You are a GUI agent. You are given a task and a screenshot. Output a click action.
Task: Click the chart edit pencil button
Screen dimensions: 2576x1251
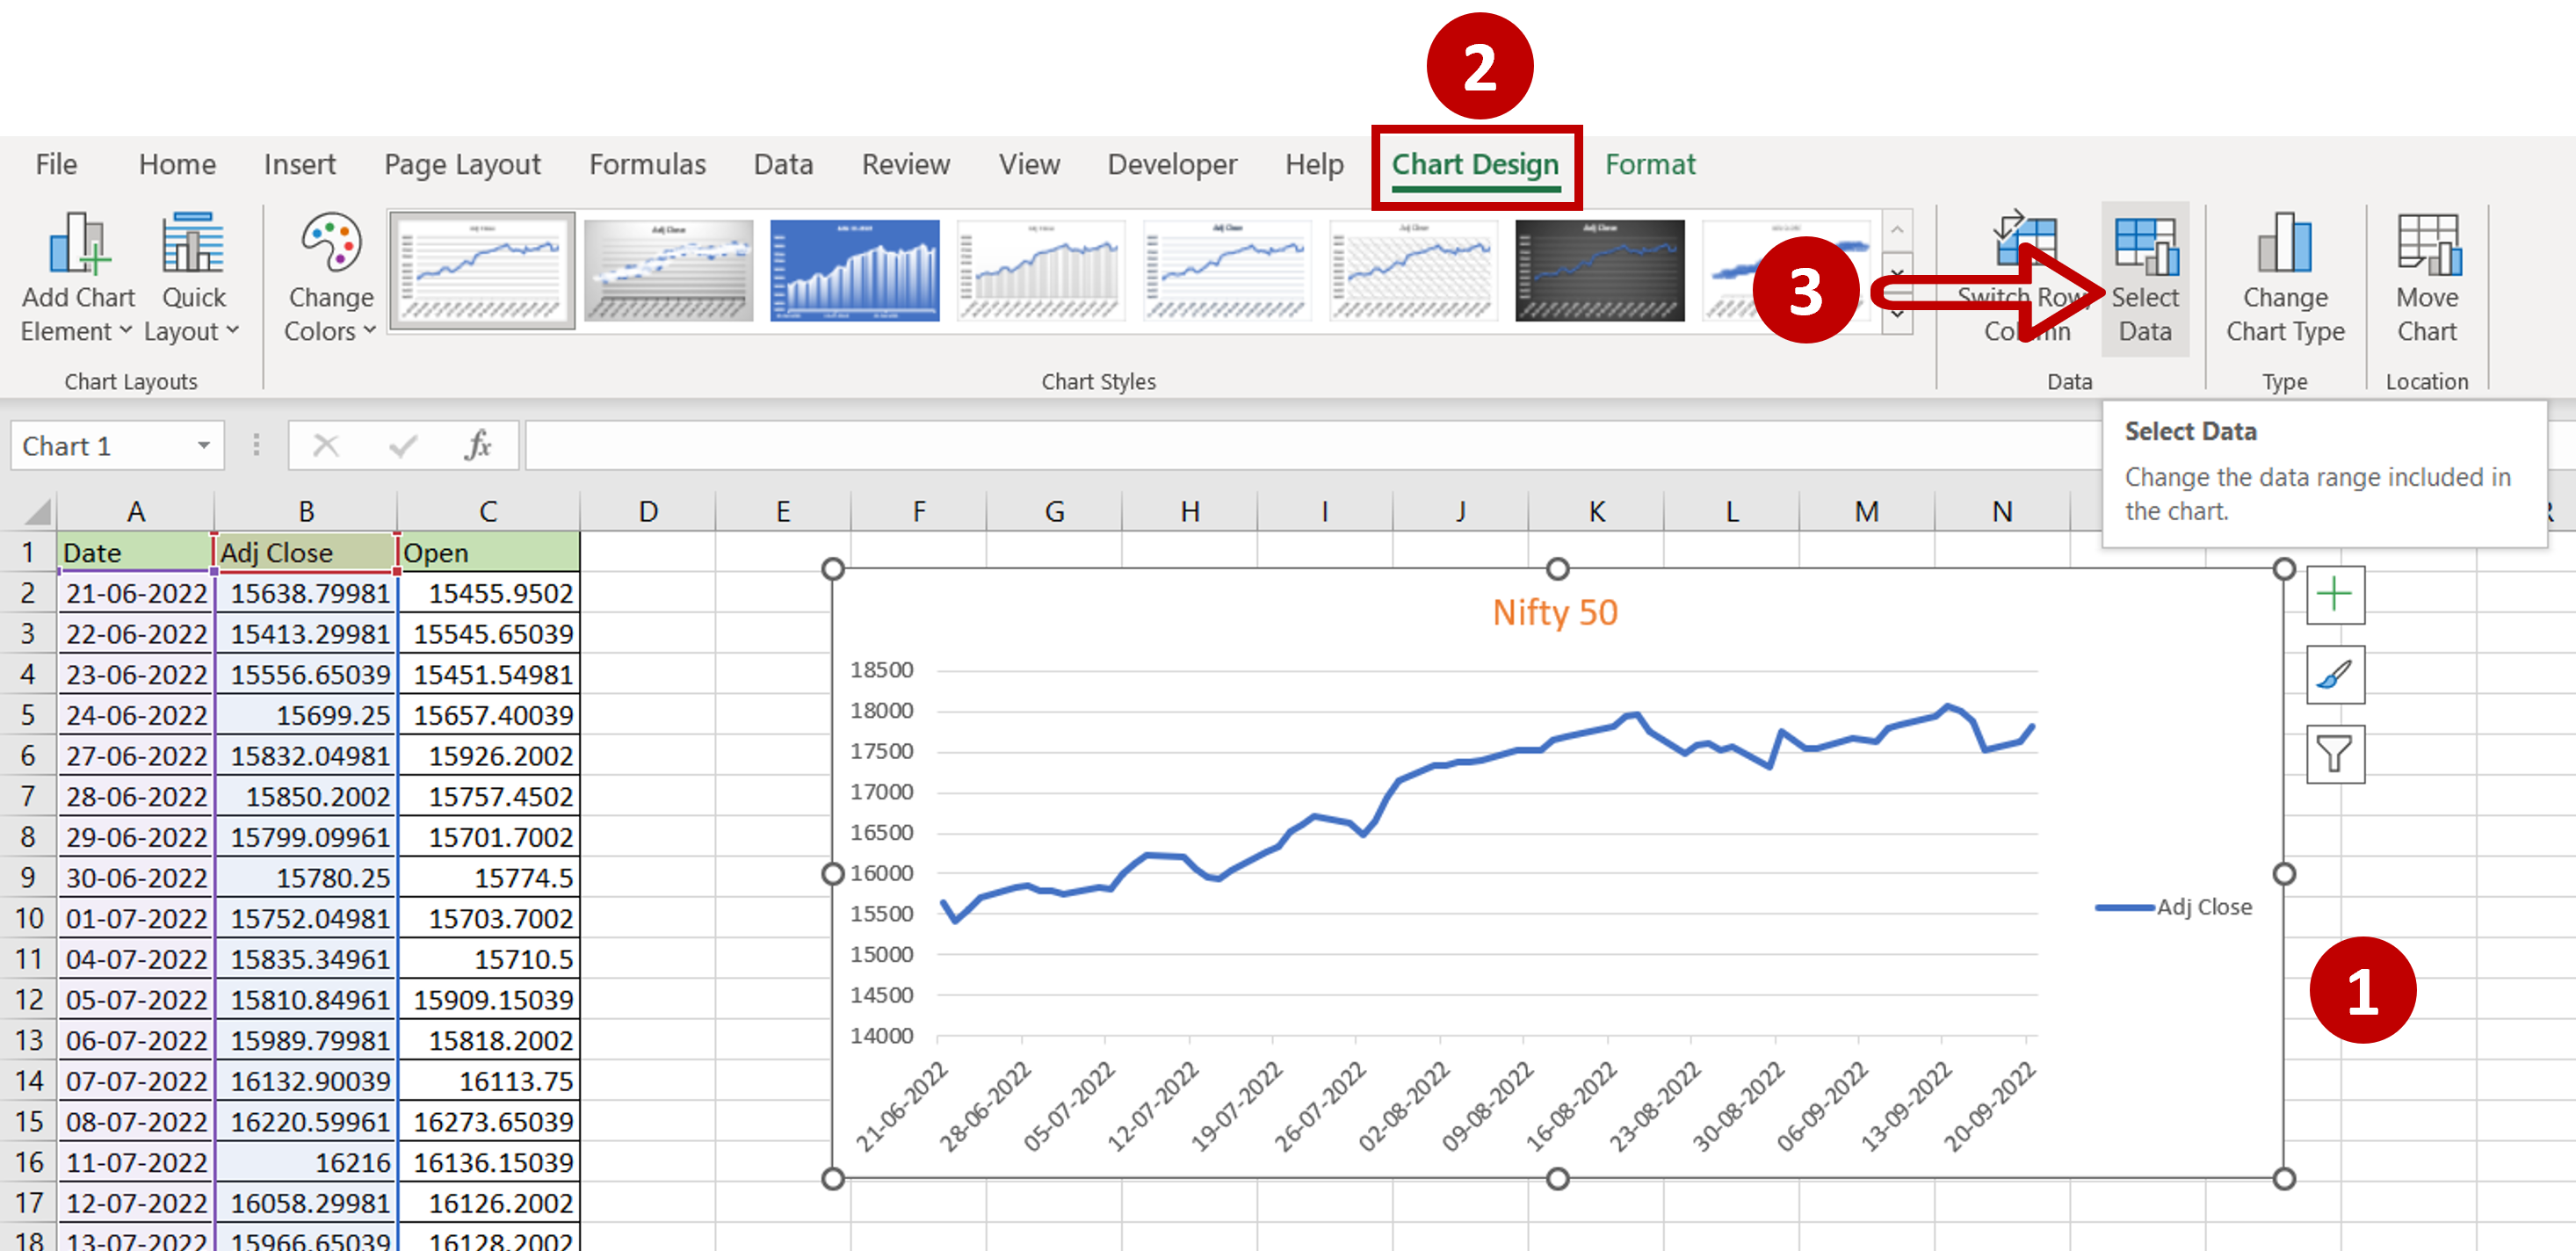2334,671
